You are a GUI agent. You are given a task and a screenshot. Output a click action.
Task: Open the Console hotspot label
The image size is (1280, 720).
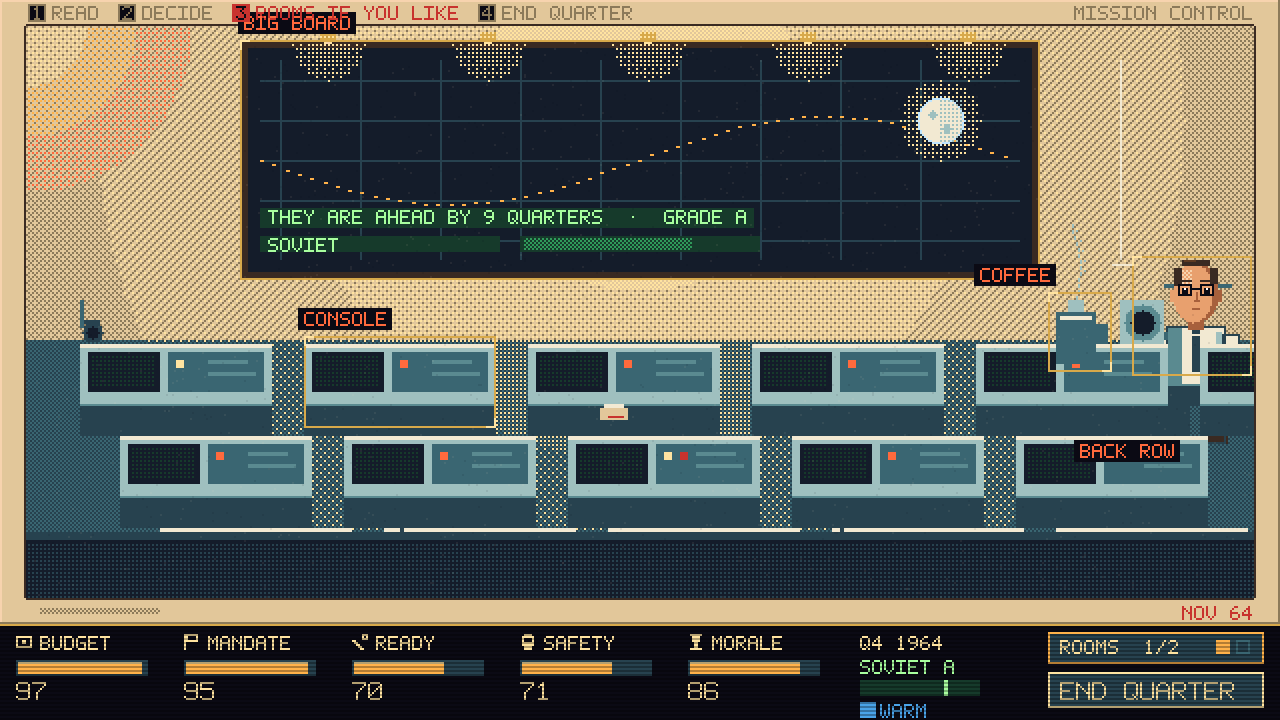click(344, 319)
